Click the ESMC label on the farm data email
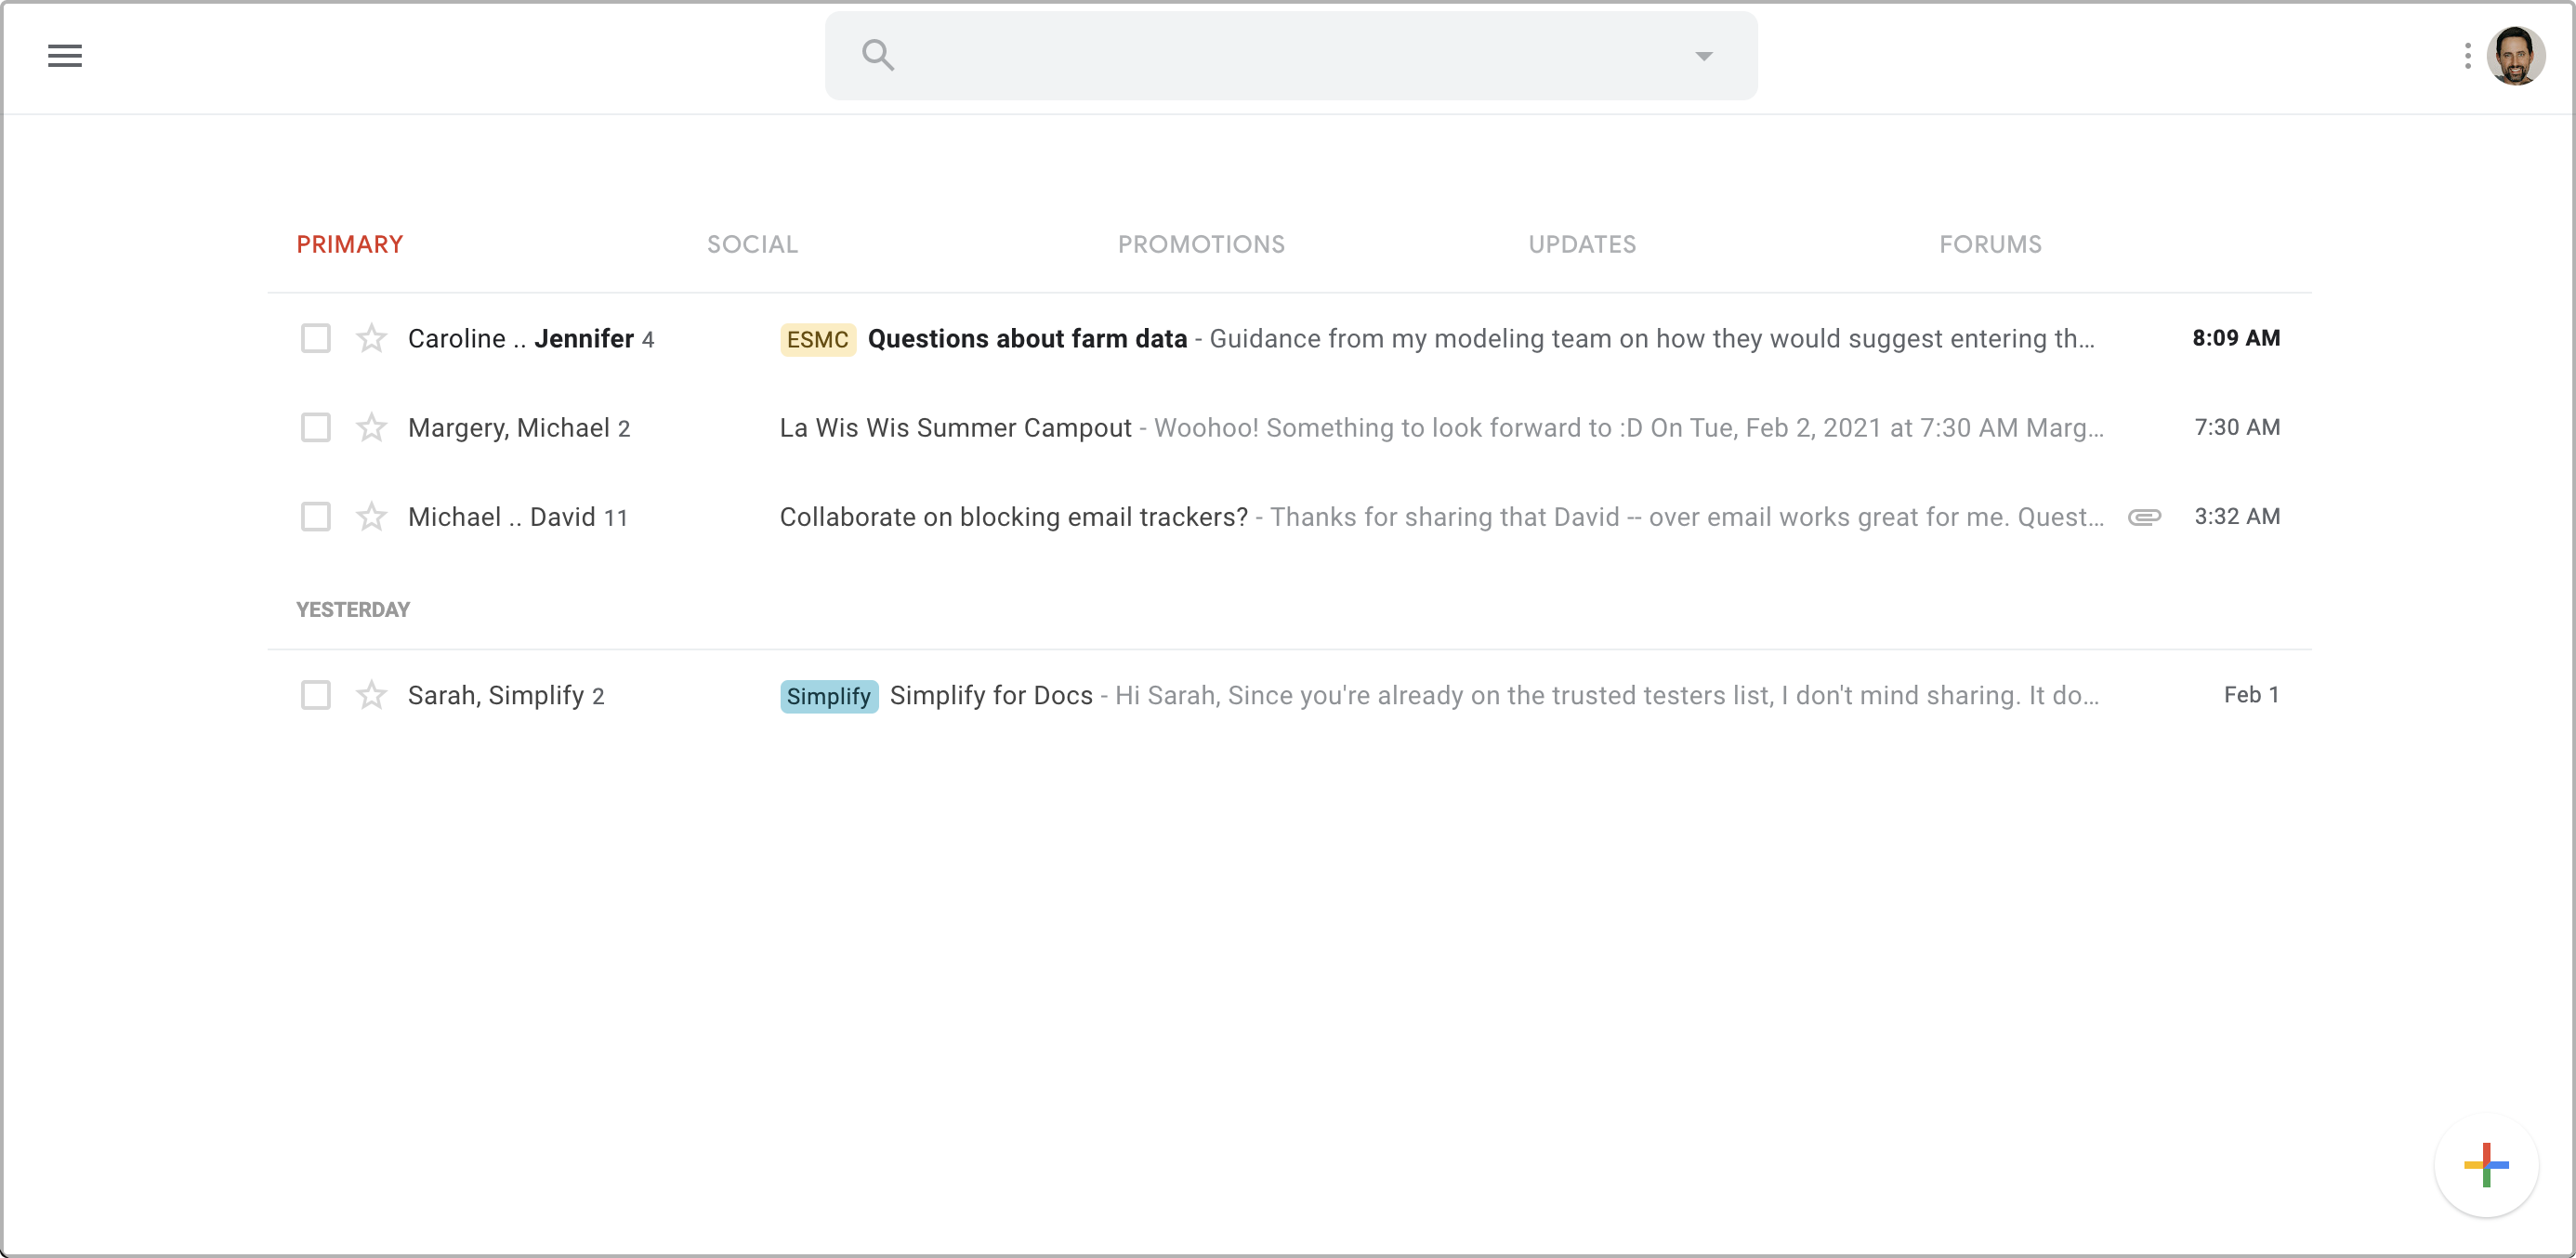This screenshot has height=1258, width=2576. point(817,339)
